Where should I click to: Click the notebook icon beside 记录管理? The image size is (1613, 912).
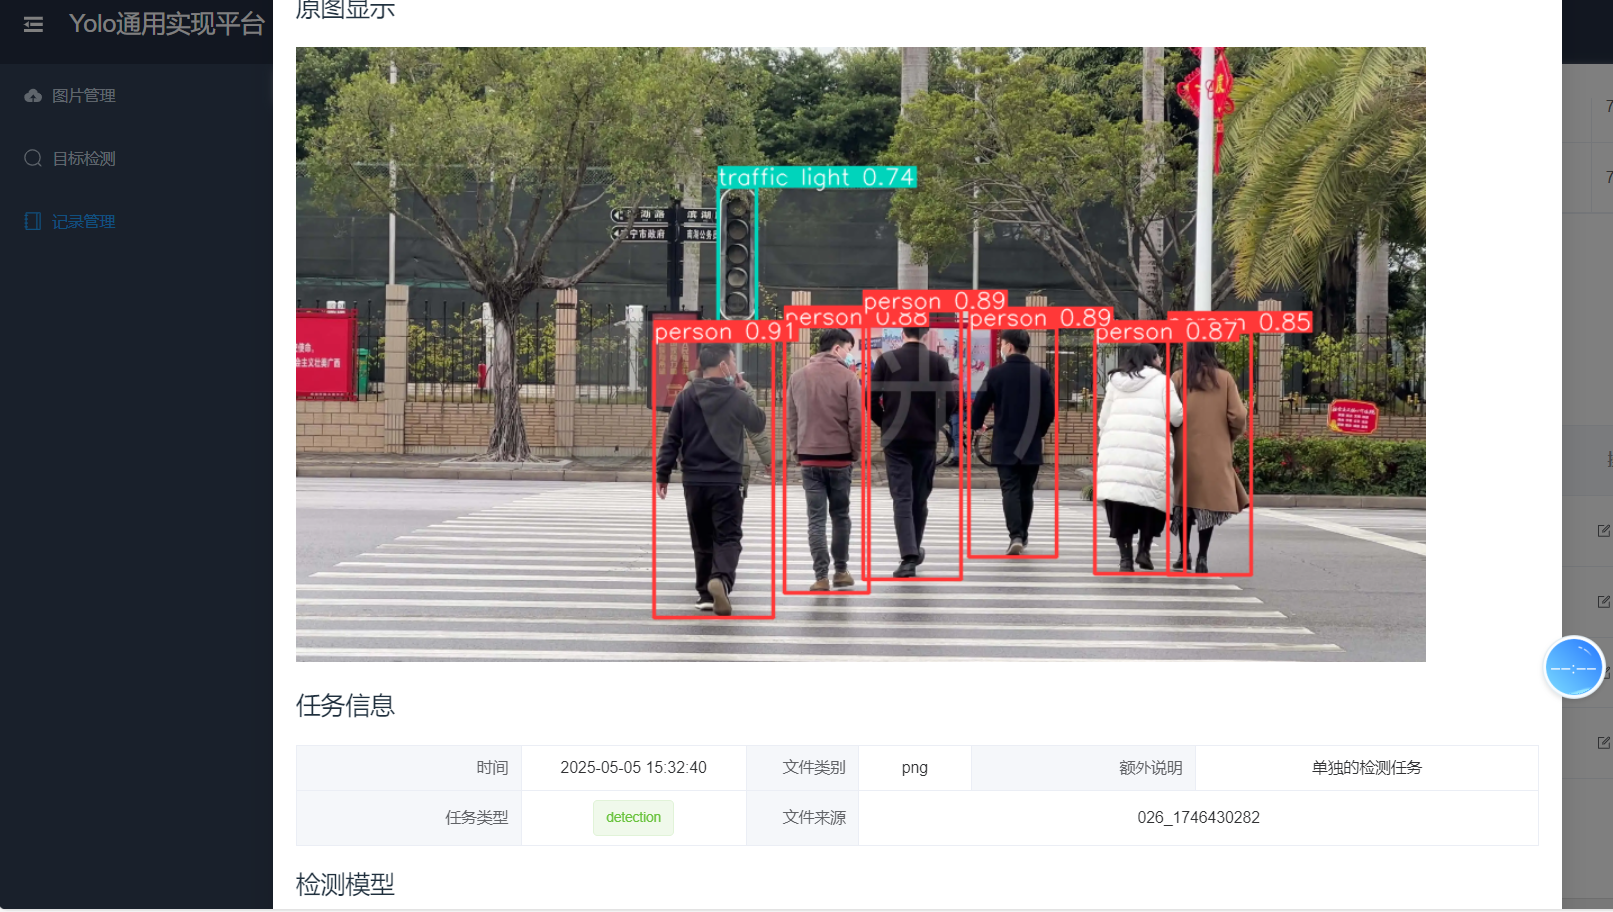(x=33, y=221)
